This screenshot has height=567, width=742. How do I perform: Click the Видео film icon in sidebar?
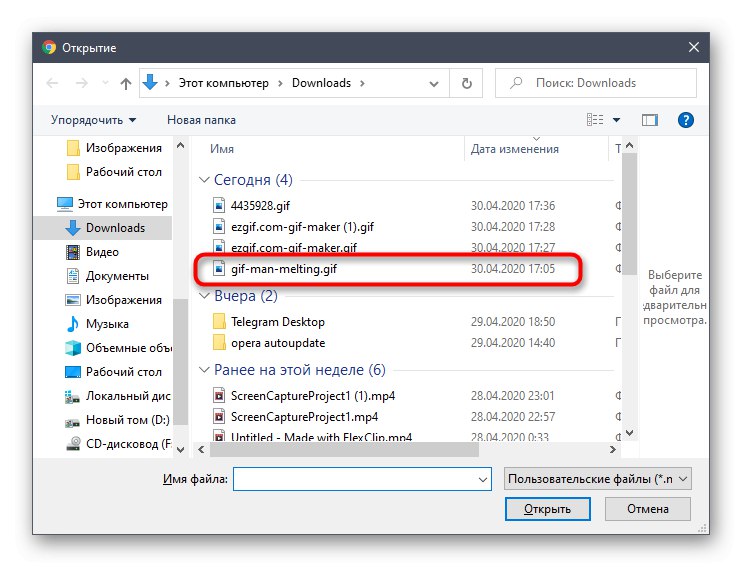click(73, 252)
